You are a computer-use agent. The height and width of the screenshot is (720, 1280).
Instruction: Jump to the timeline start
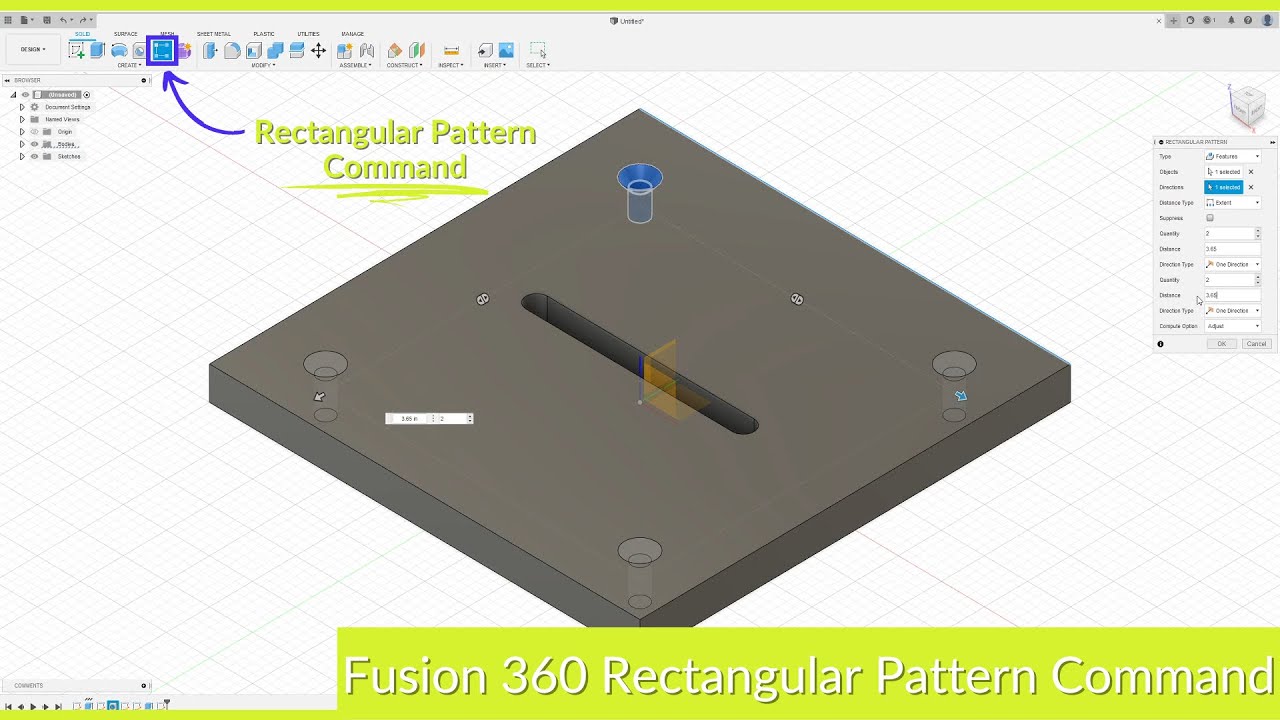[9, 707]
